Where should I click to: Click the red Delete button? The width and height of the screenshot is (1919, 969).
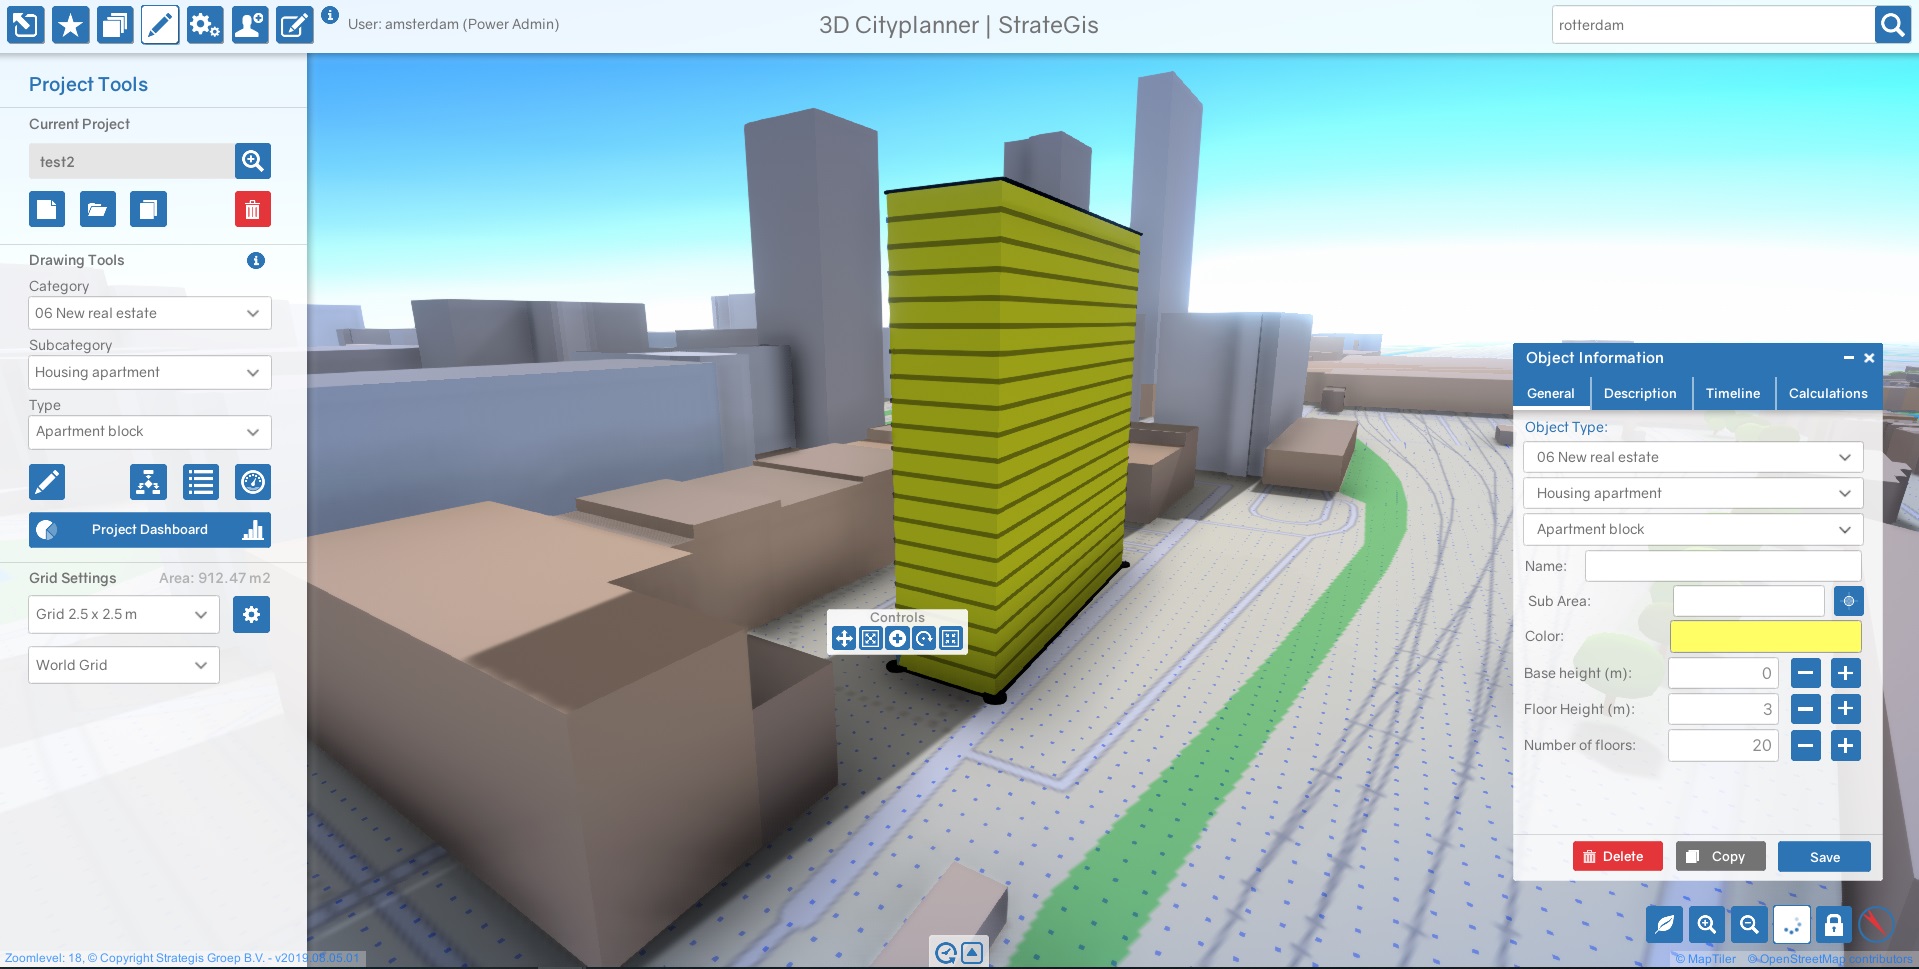pyautogui.click(x=1617, y=856)
